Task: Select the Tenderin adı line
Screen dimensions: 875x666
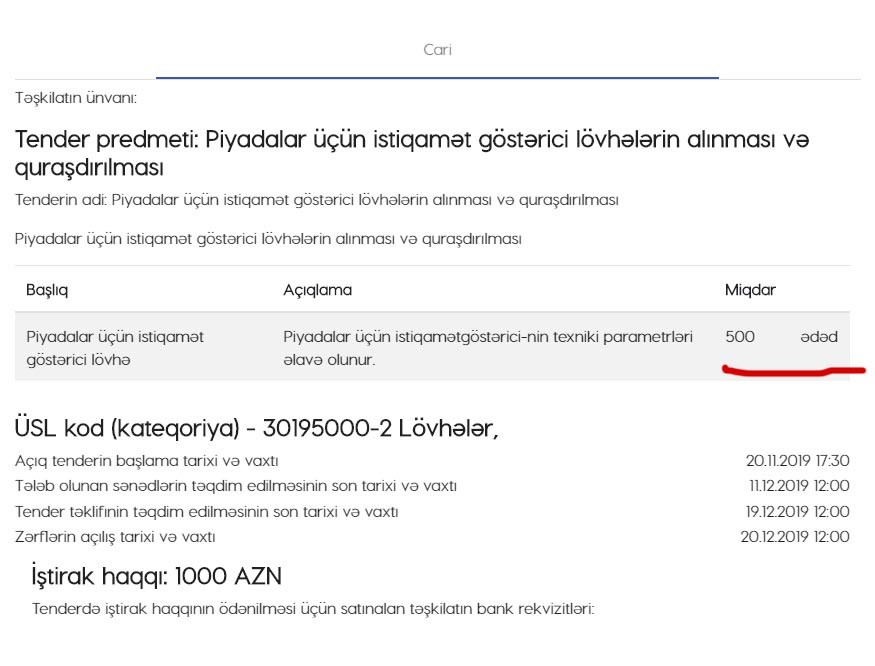Action: tap(316, 200)
